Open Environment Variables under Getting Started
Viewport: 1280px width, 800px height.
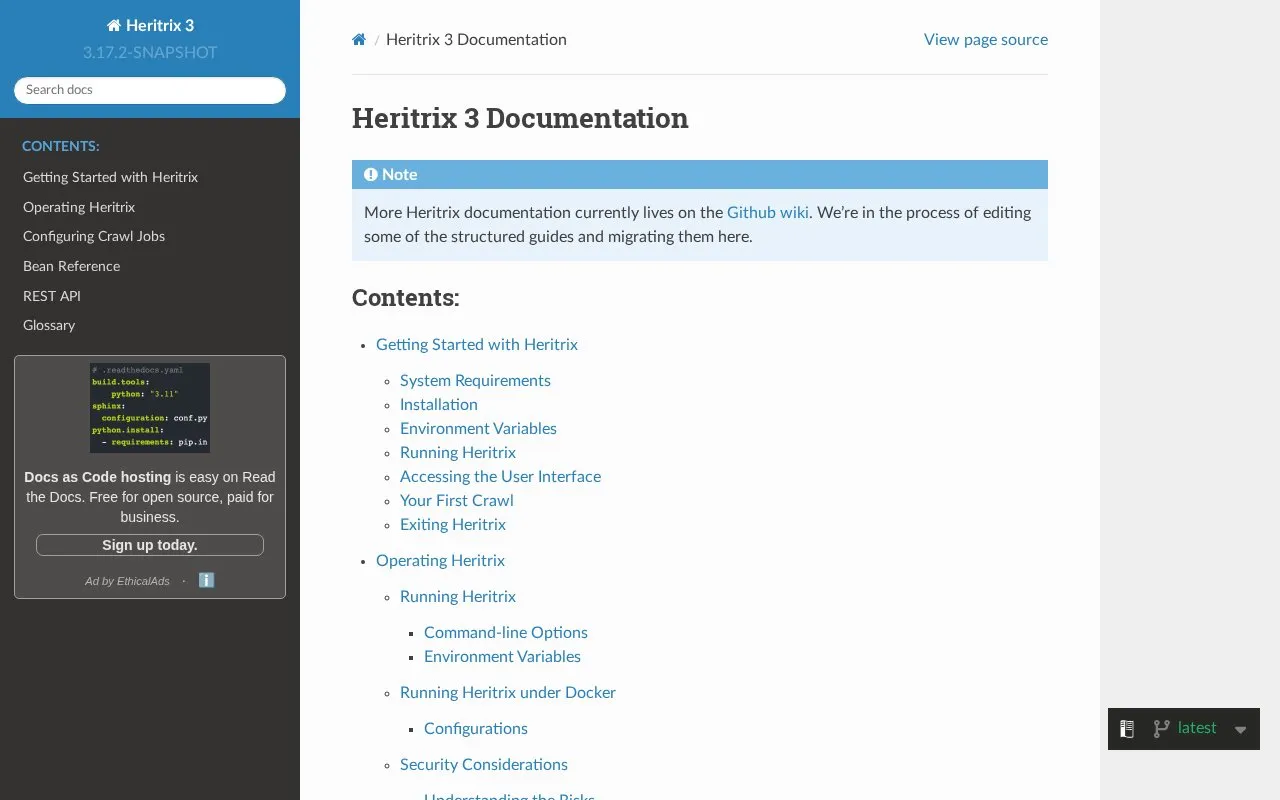coord(478,428)
